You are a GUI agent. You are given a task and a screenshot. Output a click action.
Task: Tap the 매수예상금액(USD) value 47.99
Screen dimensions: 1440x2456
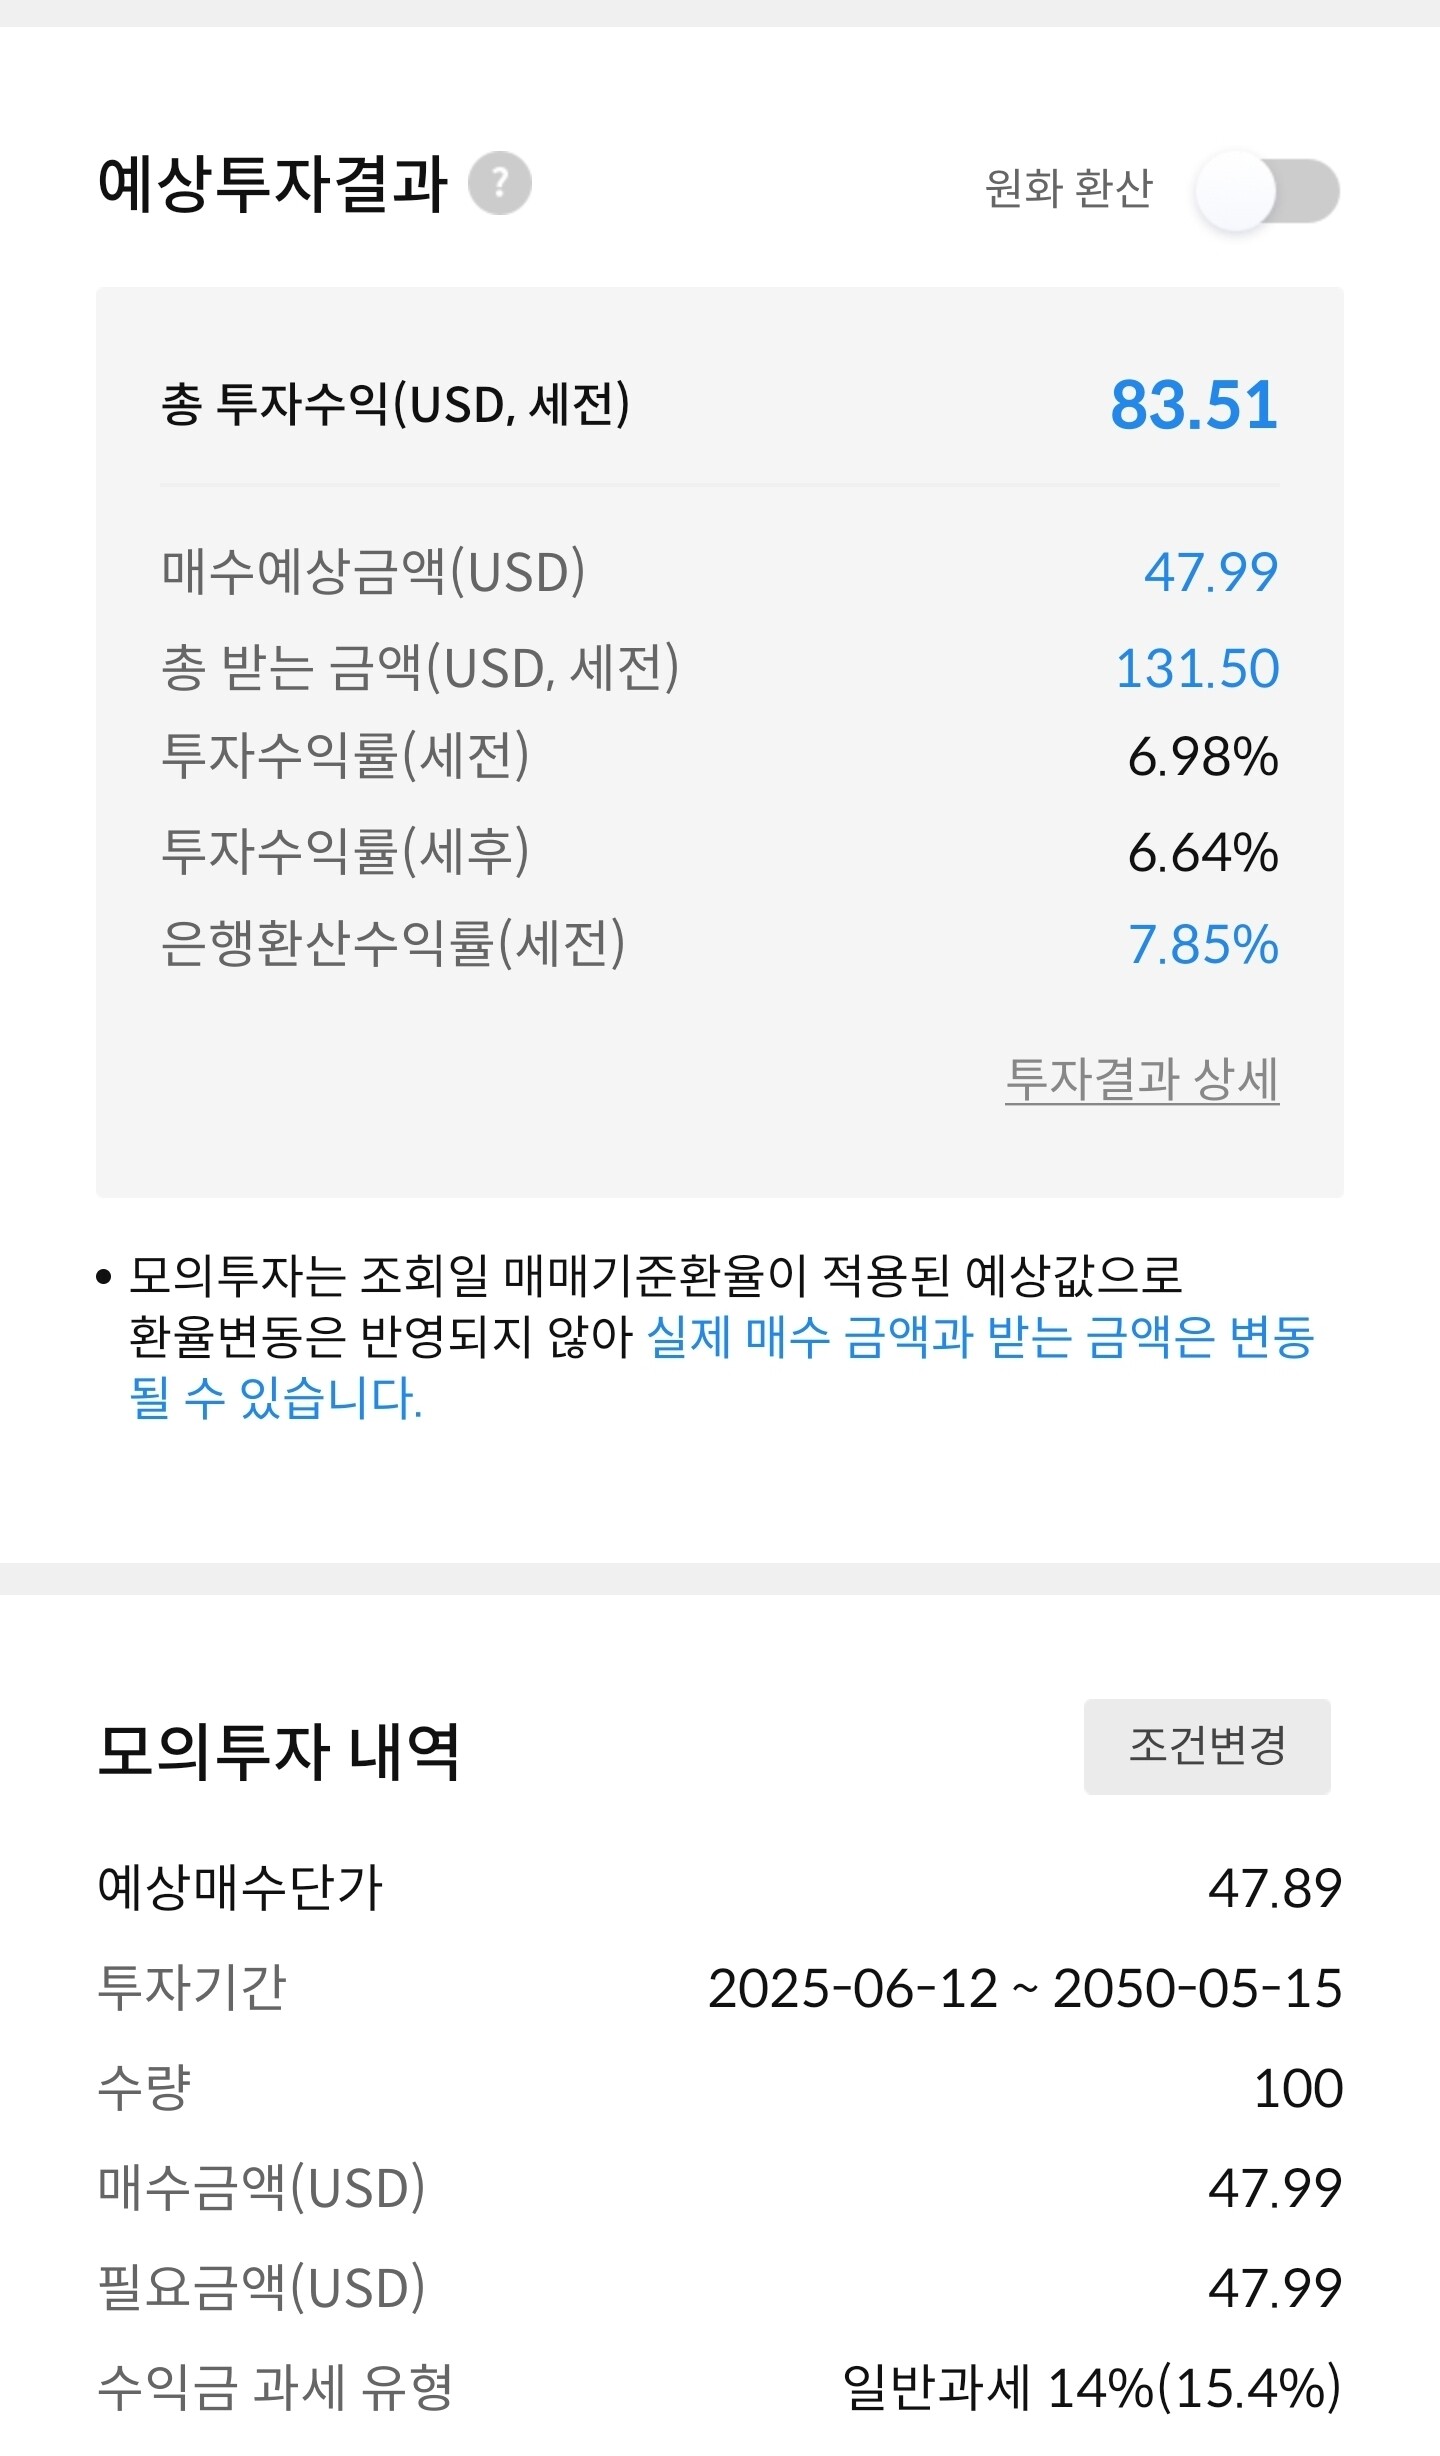tap(1211, 572)
